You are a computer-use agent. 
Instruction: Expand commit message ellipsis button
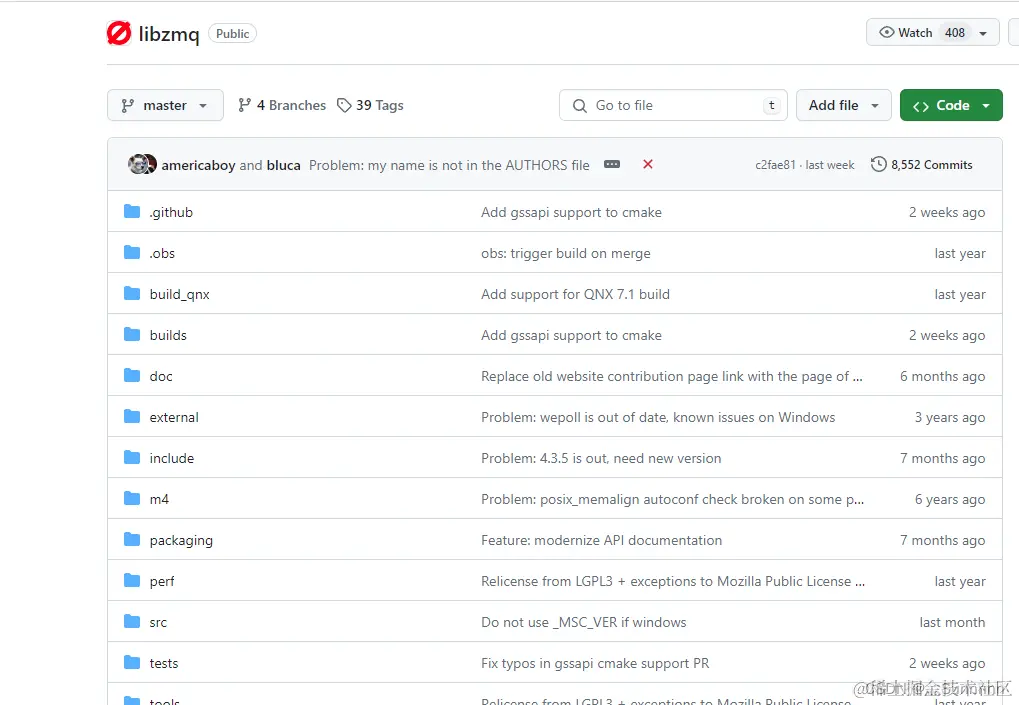click(612, 164)
